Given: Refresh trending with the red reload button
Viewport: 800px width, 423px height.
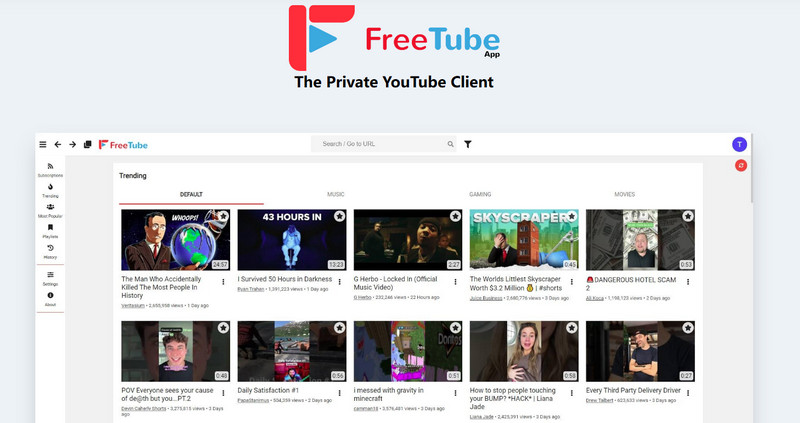Looking at the screenshot, I should point(741,165).
